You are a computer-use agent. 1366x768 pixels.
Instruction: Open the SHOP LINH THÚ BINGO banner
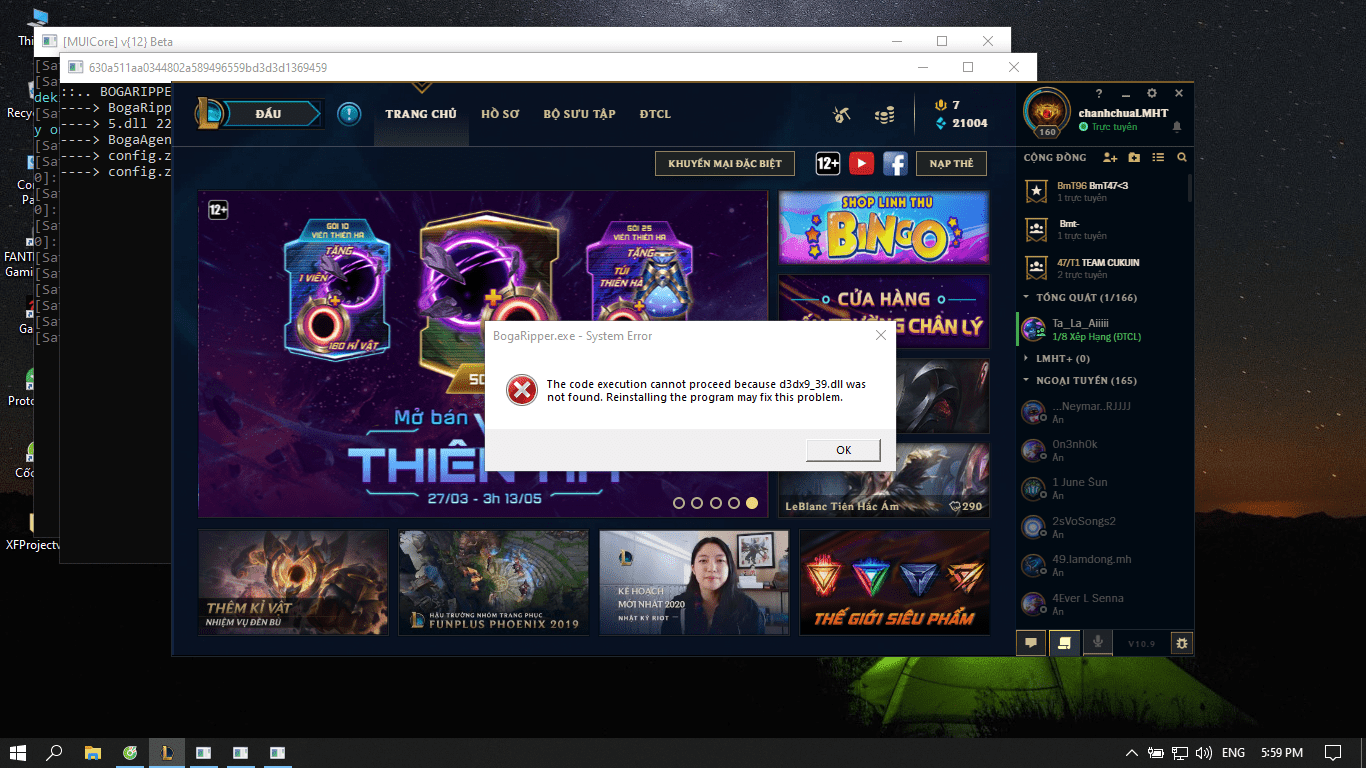click(x=884, y=228)
